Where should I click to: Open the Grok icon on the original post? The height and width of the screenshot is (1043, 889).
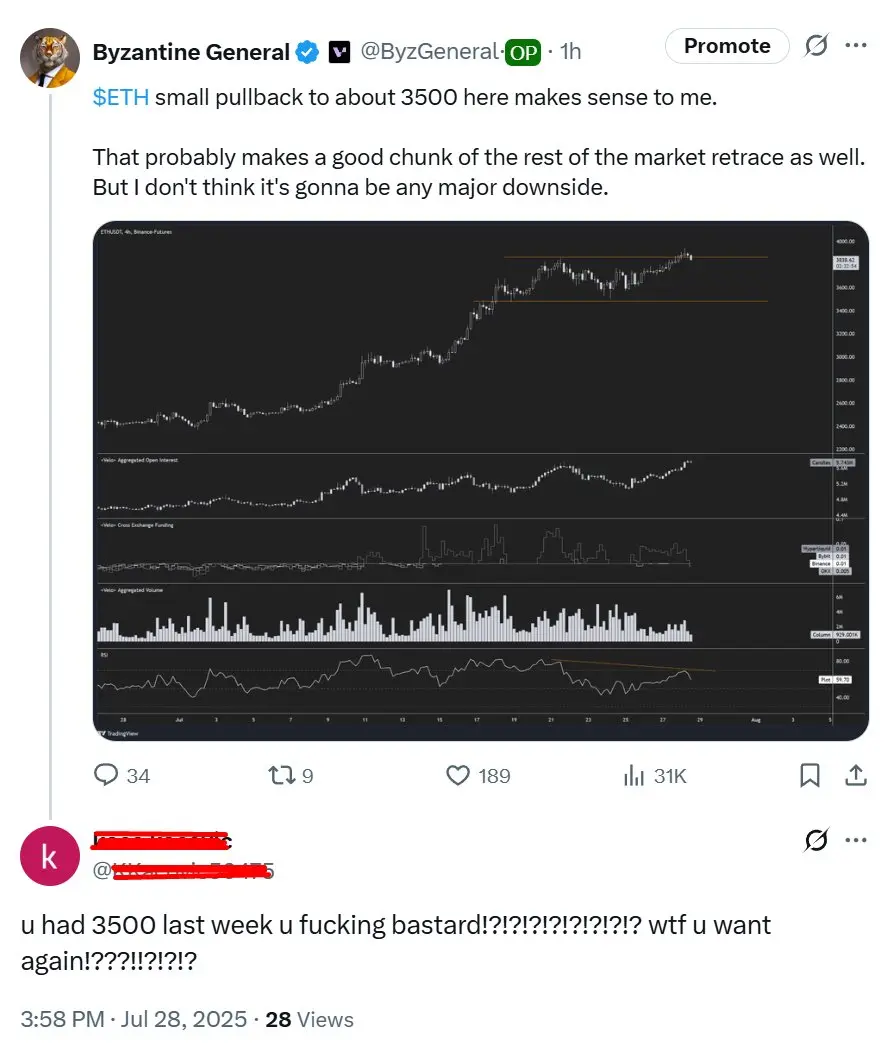[x=816, y=45]
